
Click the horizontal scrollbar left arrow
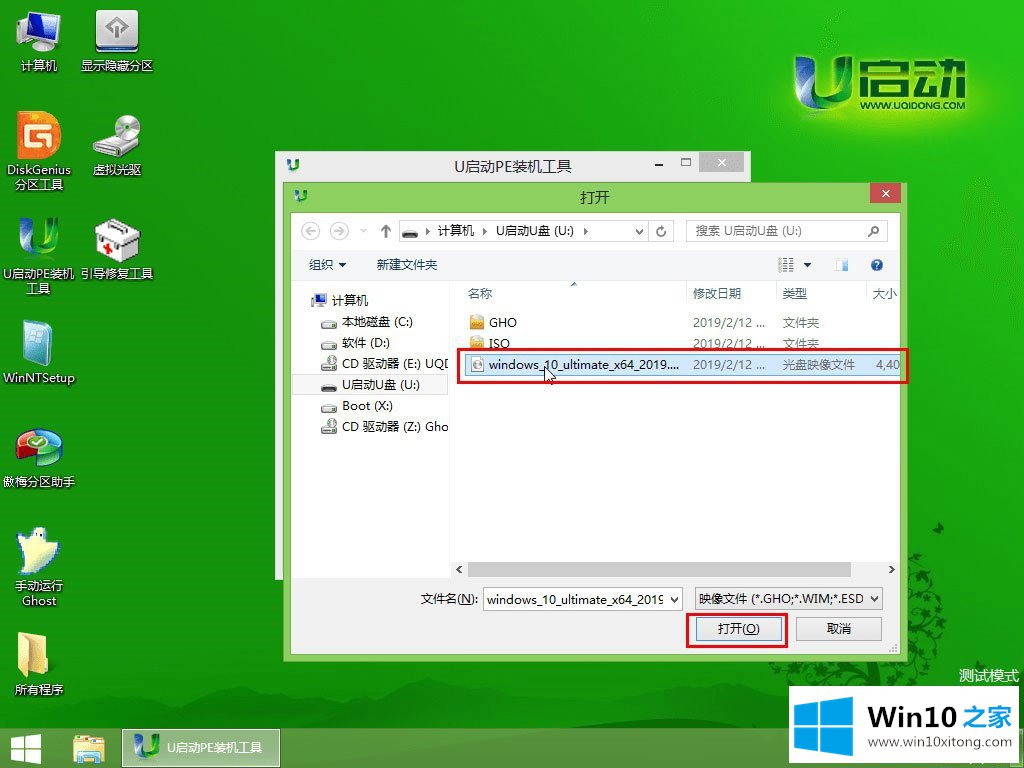(459, 569)
